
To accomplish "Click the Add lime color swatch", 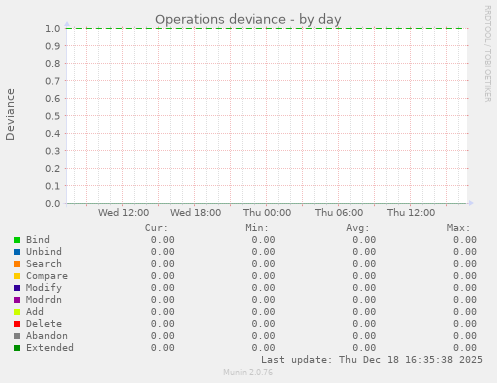I will [x=17, y=312].
